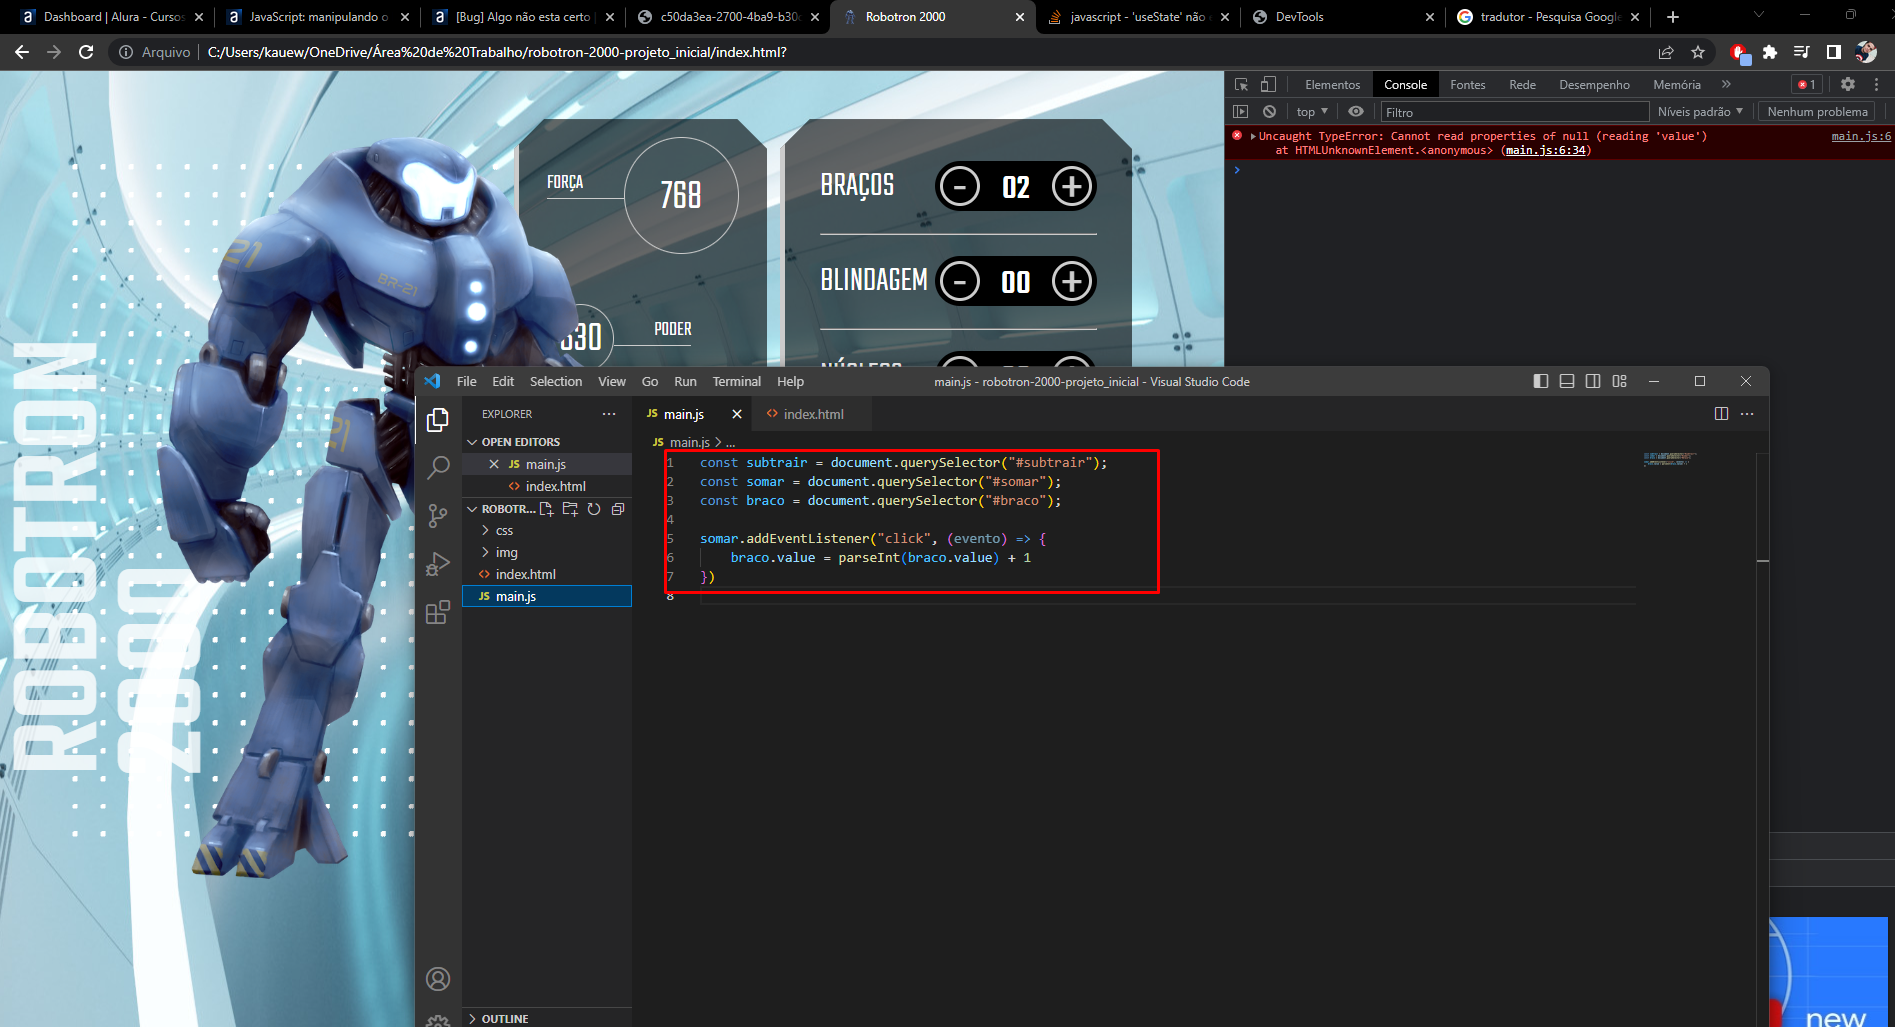Open 'Níveis padrão' log levels dropdown

[x=1700, y=112]
